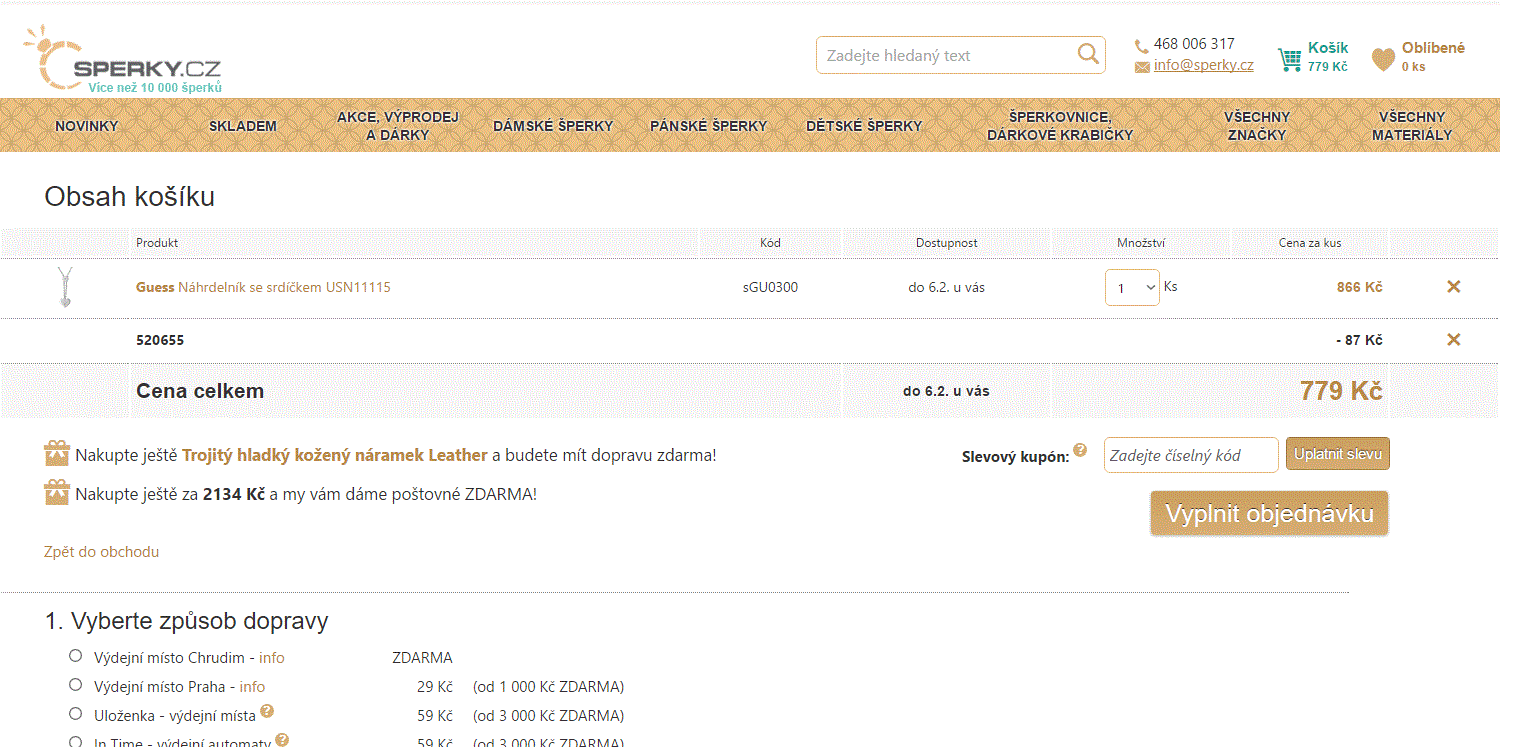This screenshot has width=1522, height=747.
Task: Select Výdejní místo Chrudim delivery option
Action: pos(76,656)
